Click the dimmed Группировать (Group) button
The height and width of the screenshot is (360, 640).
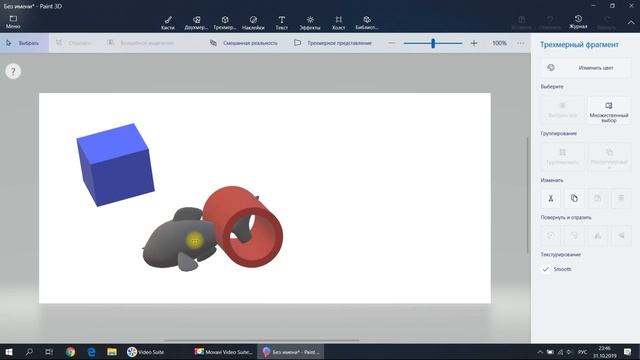[x=562, y=156]
